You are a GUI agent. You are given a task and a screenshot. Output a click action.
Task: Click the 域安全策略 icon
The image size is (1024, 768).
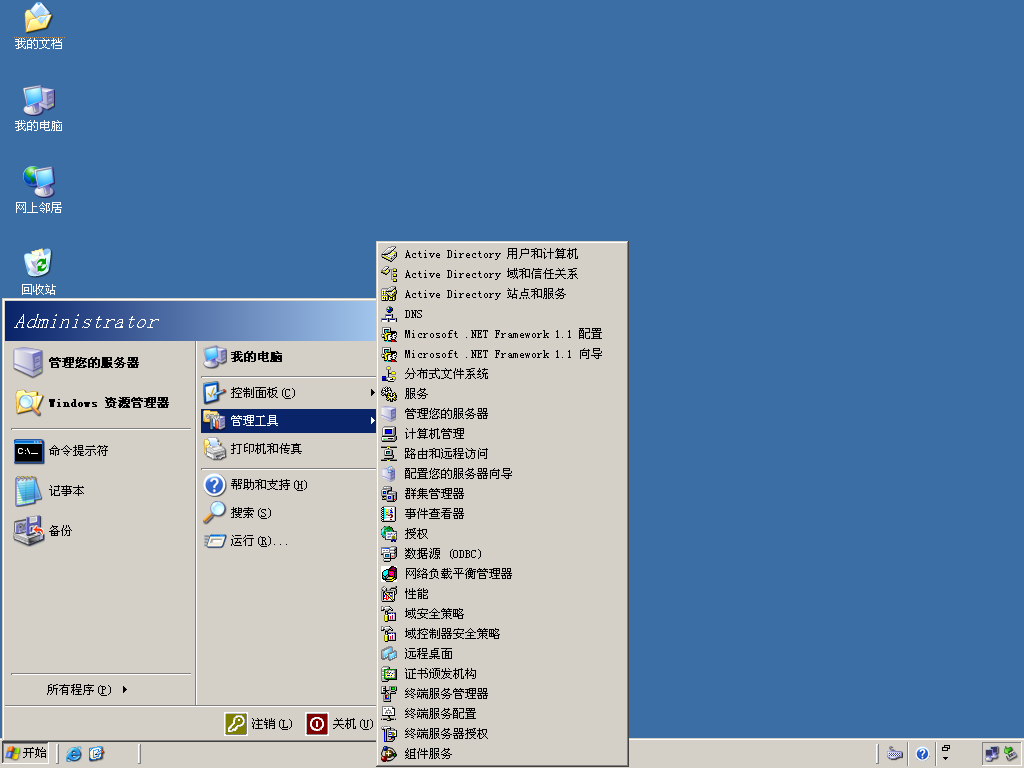389,614
